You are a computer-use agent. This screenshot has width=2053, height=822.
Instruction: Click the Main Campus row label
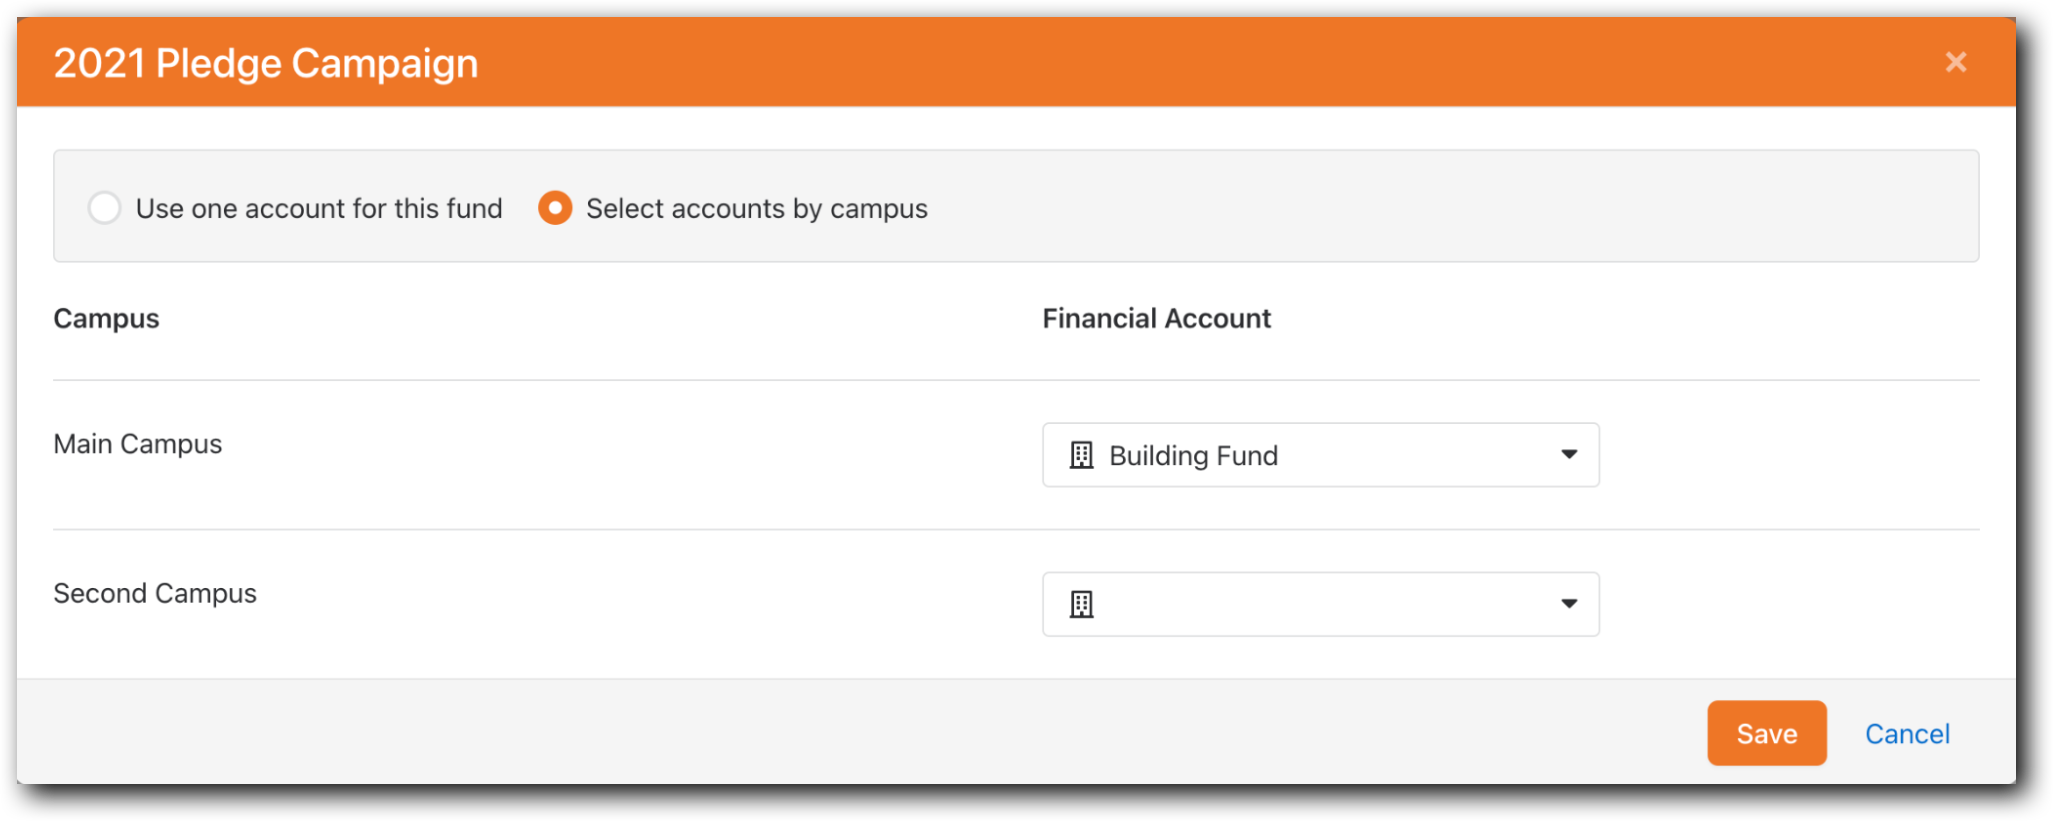pos(138,444)
